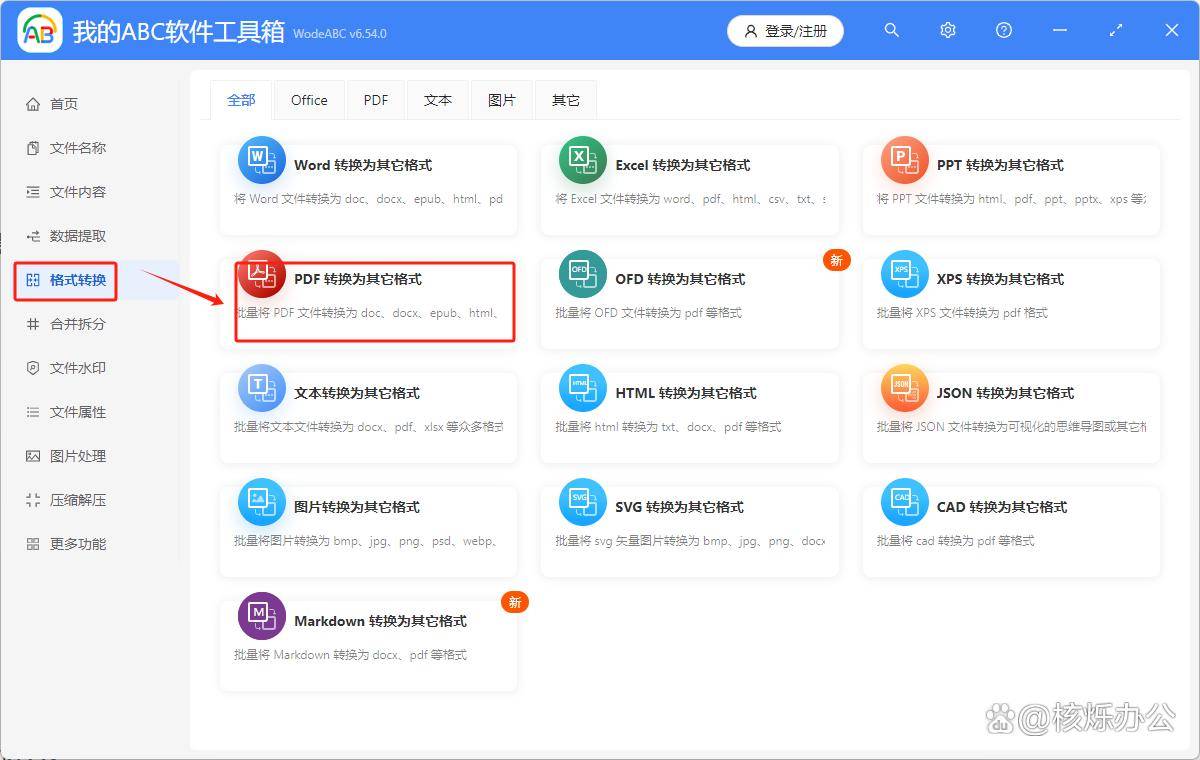Open 文本转换为其它格式 title

pos(357,393)
